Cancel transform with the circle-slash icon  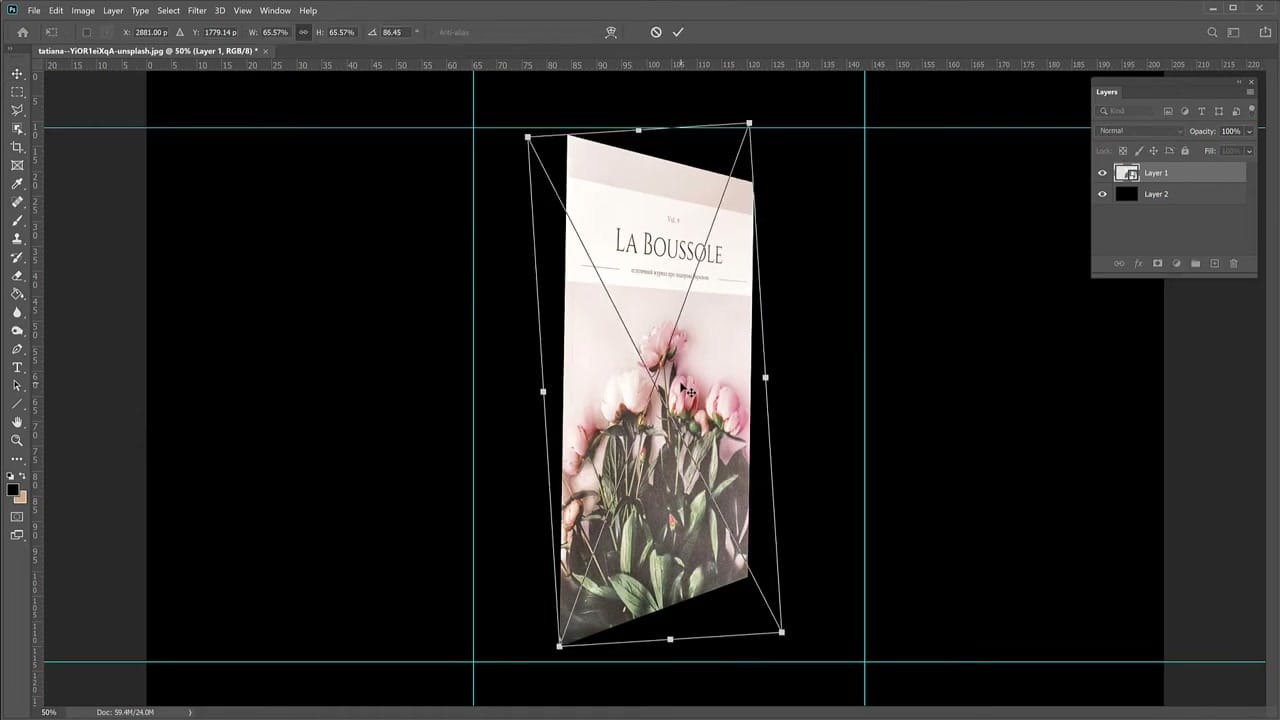pyautogui.click(x=656, y=32)
